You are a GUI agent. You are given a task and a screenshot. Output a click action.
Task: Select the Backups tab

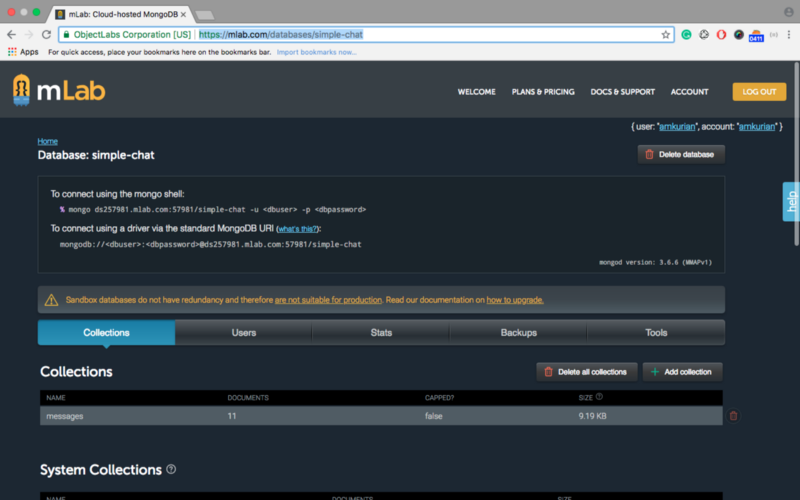pyautogui.click(x=518, y=333)
